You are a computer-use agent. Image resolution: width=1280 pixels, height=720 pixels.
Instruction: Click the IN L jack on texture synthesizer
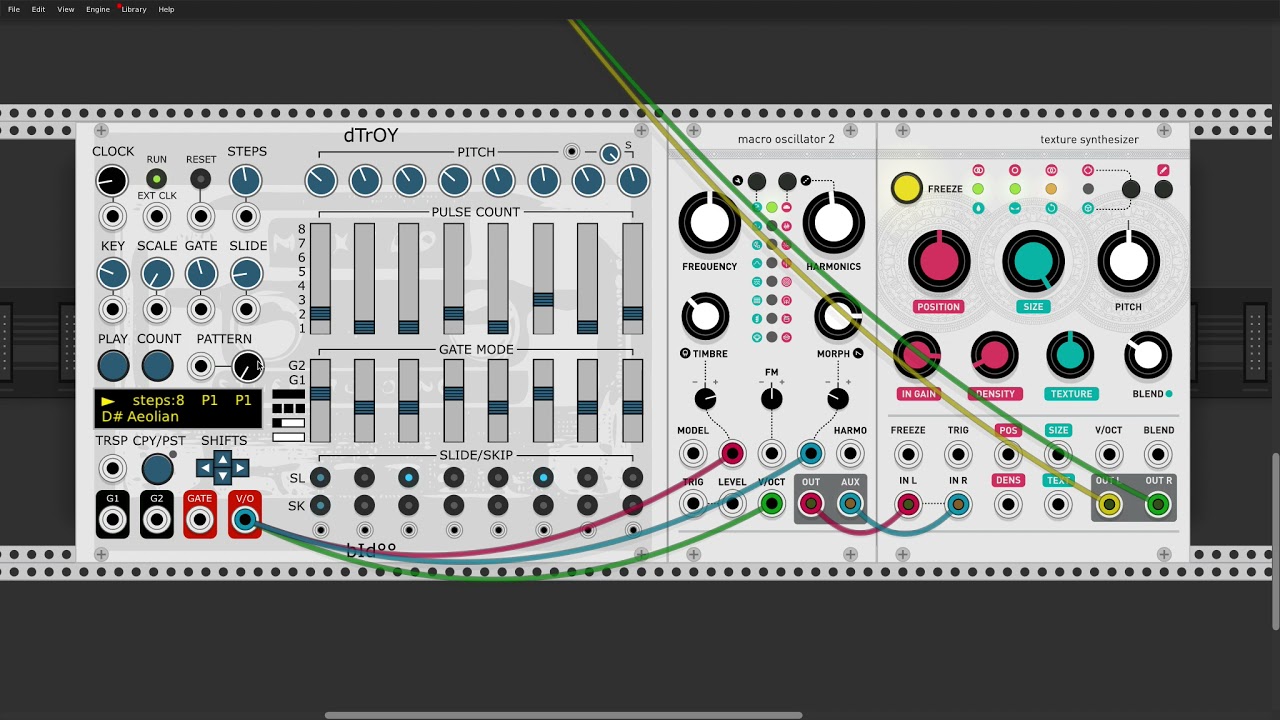tap(908, 505)
